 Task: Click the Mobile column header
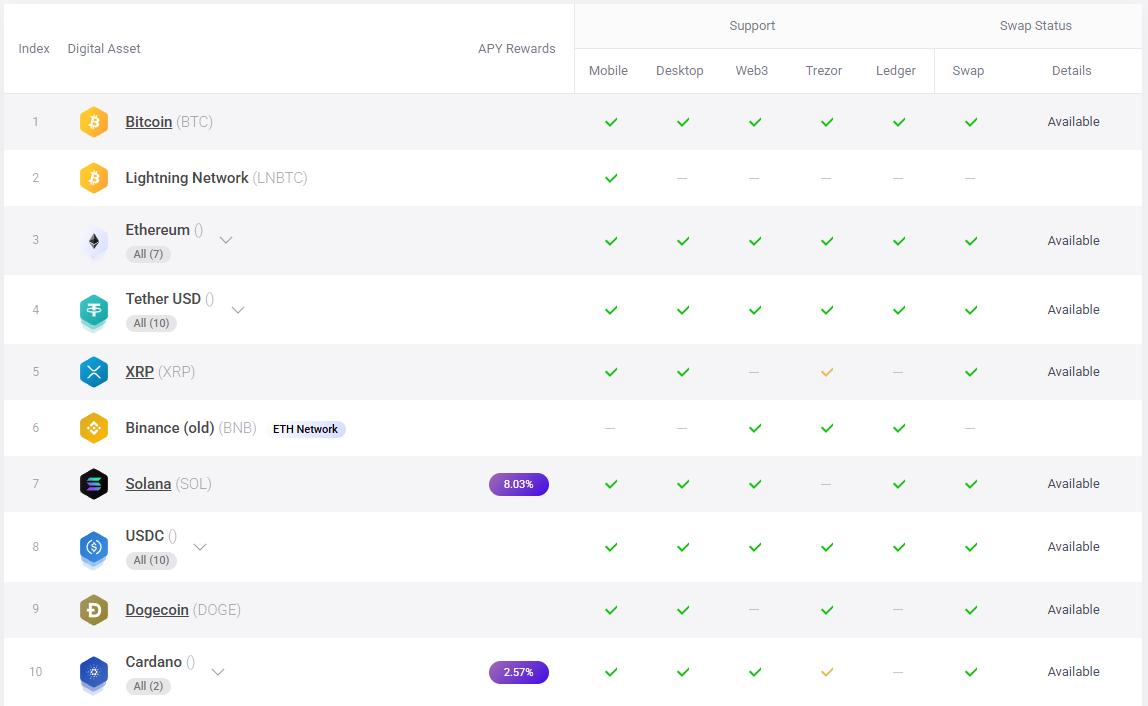click(x=608, y=70)
